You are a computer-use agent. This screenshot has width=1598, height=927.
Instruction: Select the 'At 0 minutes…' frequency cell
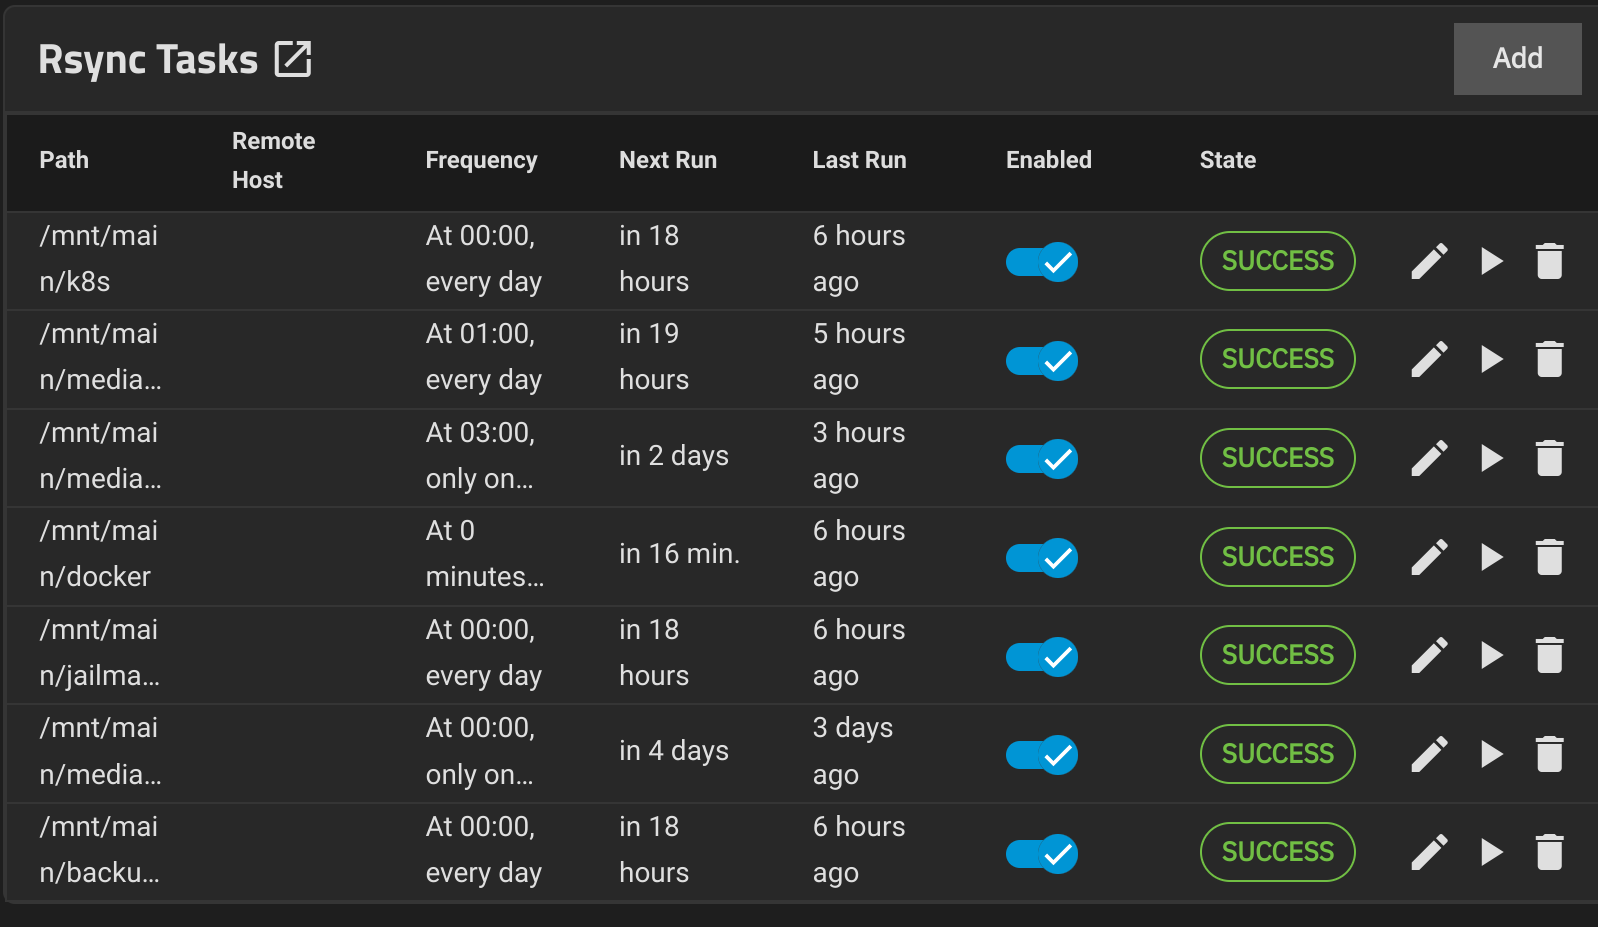[485, 554]
